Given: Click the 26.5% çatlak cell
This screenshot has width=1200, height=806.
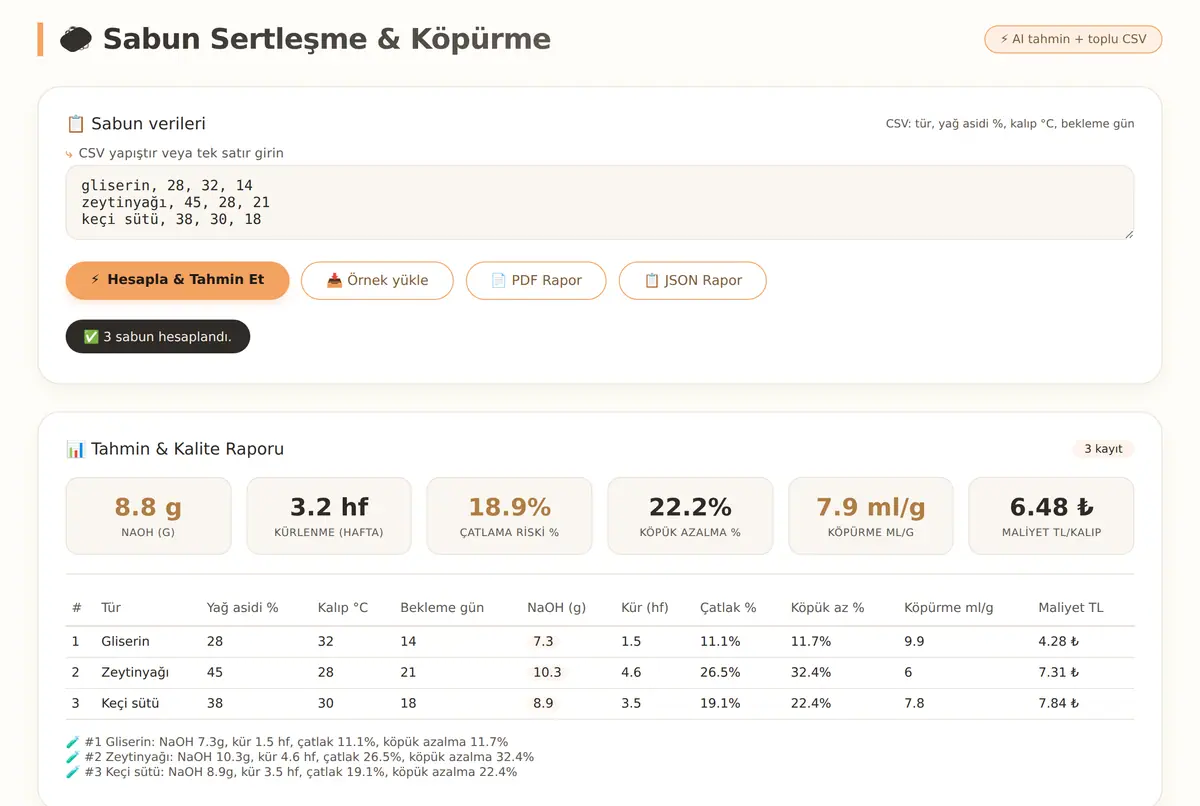Looking at the screenshot, I should point(720,672).
